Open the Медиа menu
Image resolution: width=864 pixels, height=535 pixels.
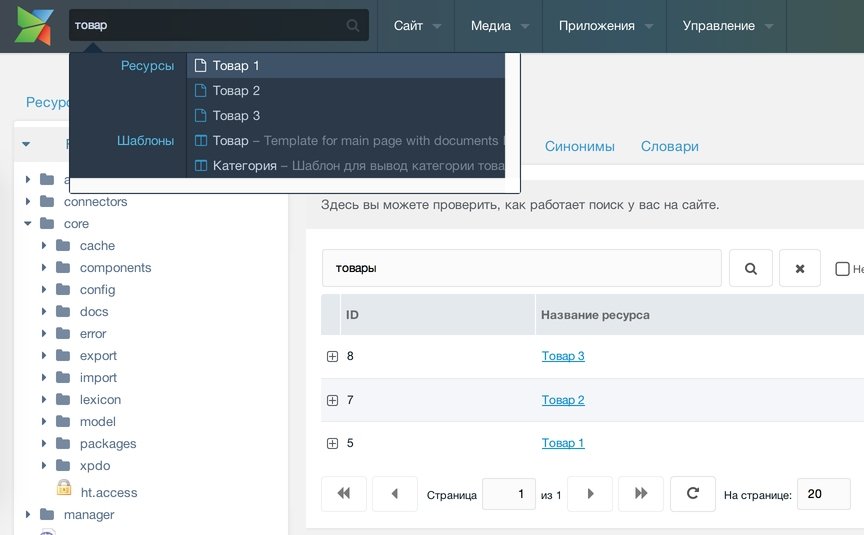(x=499, y=26)
